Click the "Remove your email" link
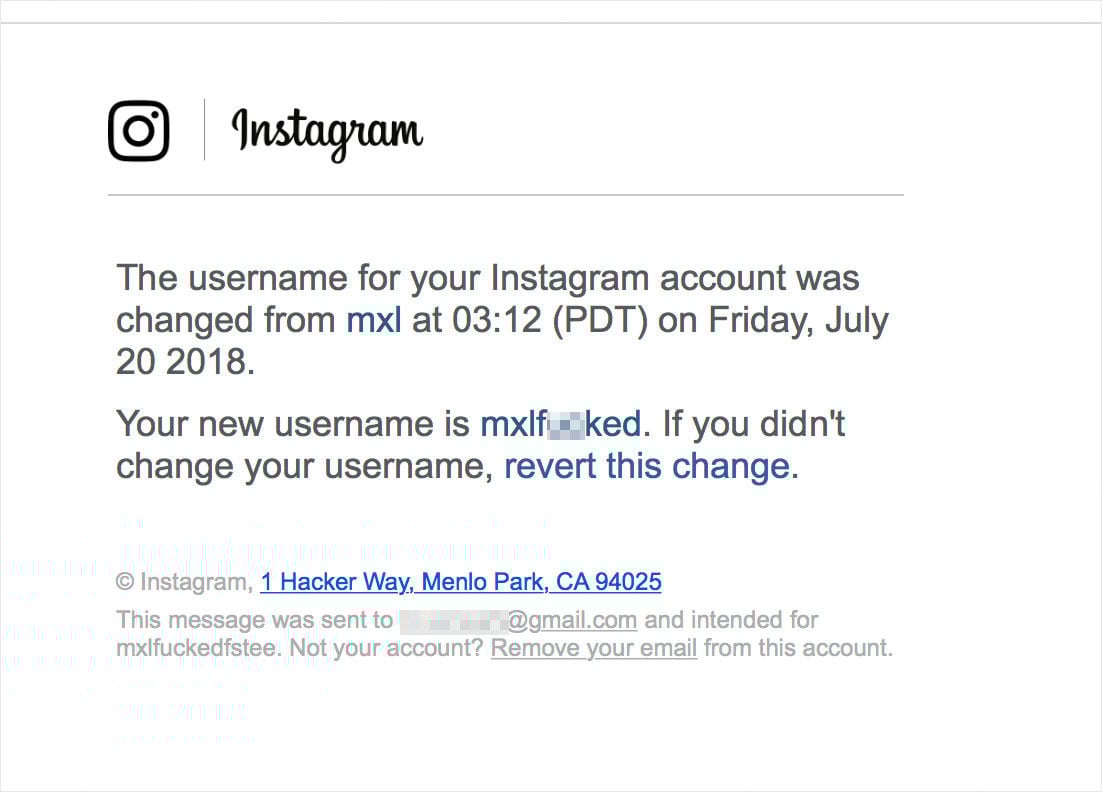The width and height of the screenshot is (1102, 792). (594, 648)
